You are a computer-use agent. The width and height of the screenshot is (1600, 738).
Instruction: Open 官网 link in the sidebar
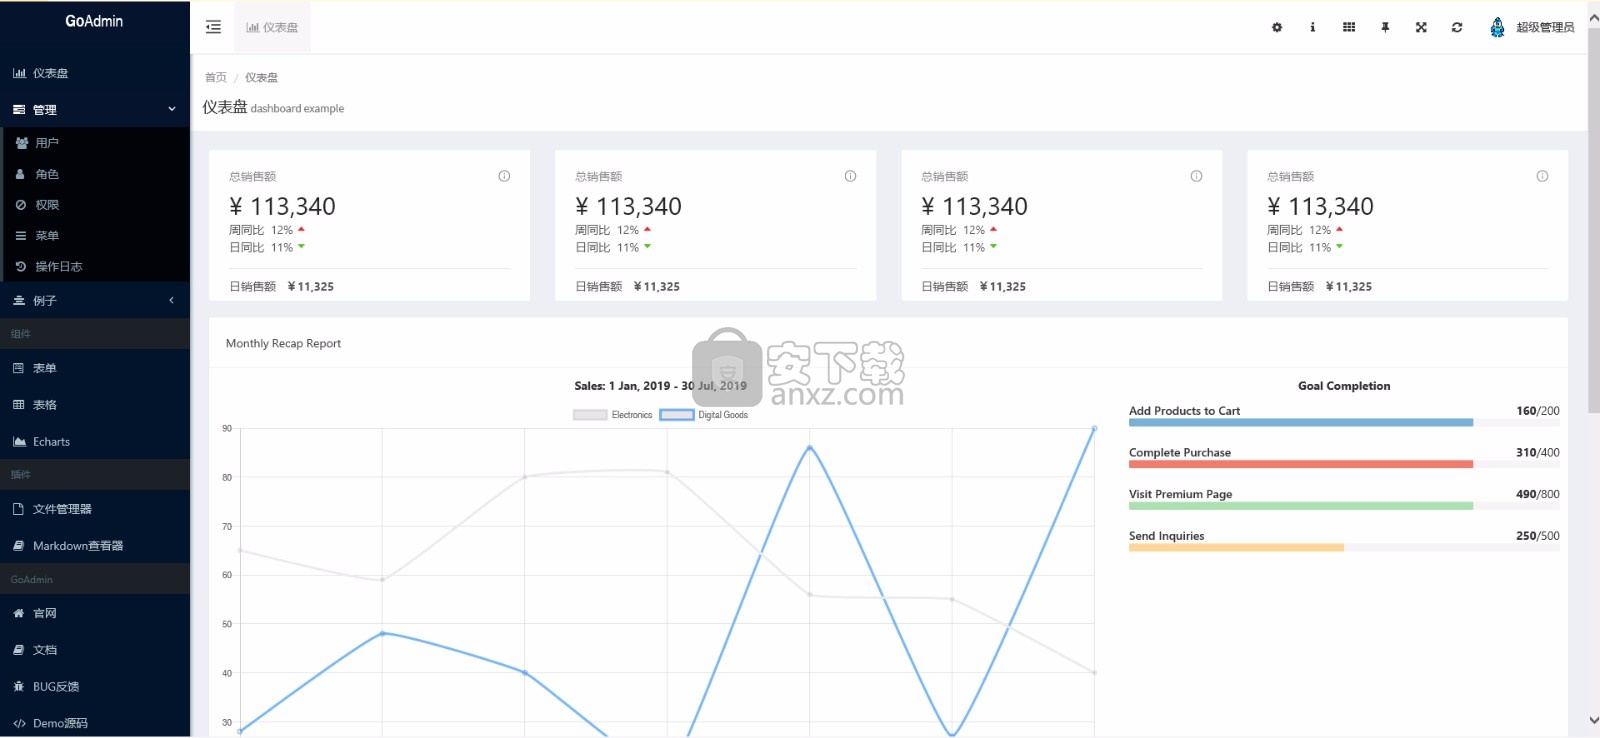(95, 613)
